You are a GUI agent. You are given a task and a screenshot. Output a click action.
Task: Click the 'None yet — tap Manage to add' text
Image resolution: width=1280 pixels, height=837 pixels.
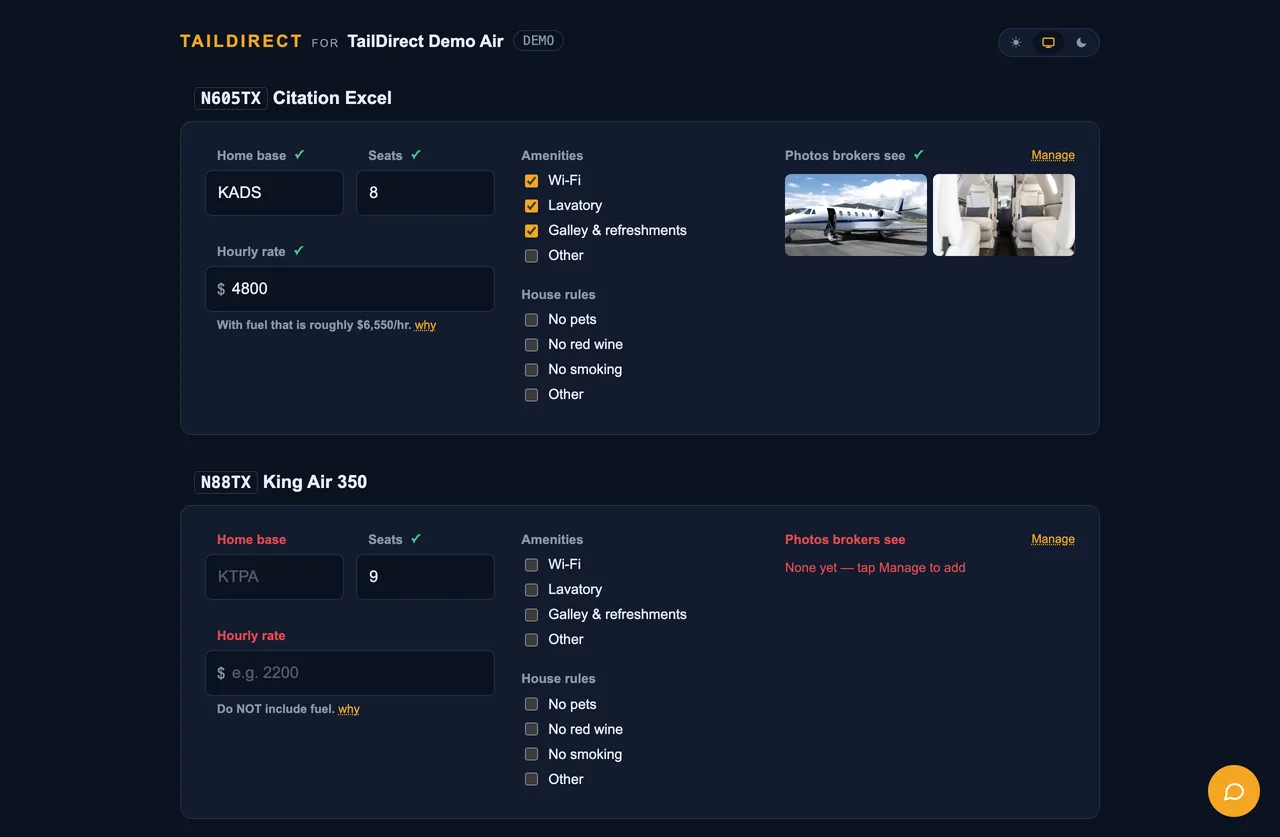click(x=875, y=568)
